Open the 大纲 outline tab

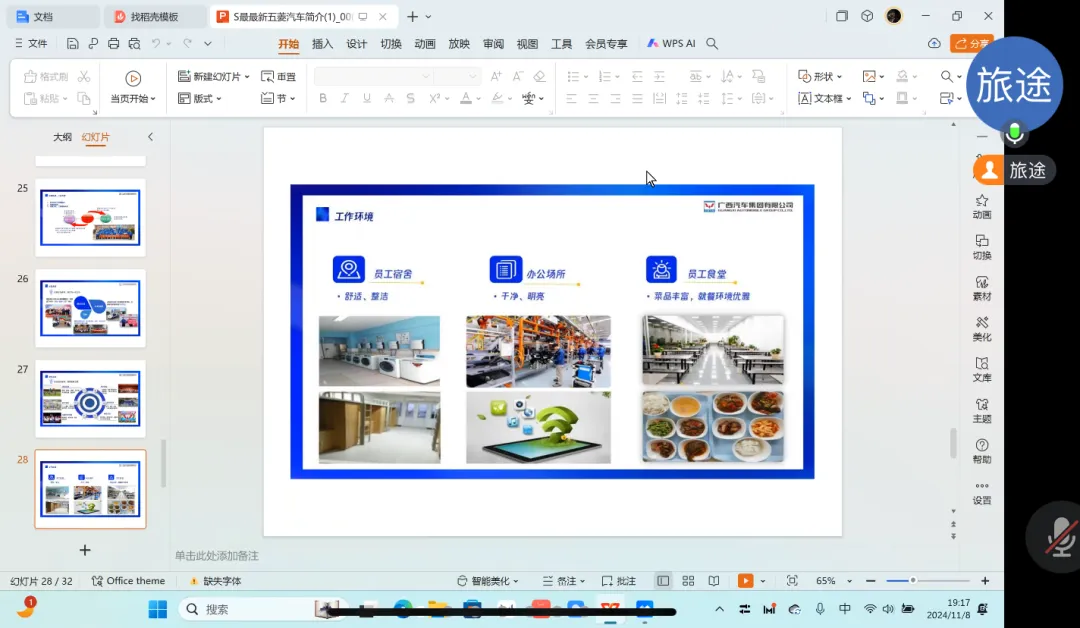62,137
